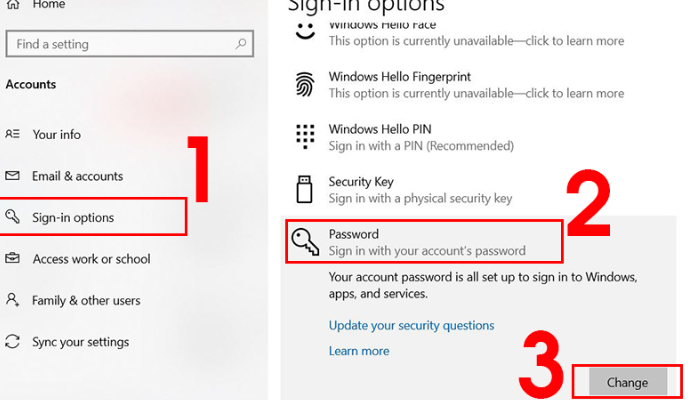The image size is (700, 400).
Task: Click the Password key icon
Action: 305,241
